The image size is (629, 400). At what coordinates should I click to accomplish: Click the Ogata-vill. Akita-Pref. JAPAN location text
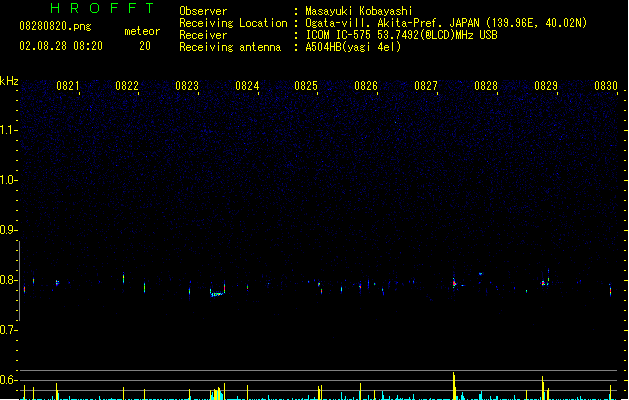(x=446, y=23)
